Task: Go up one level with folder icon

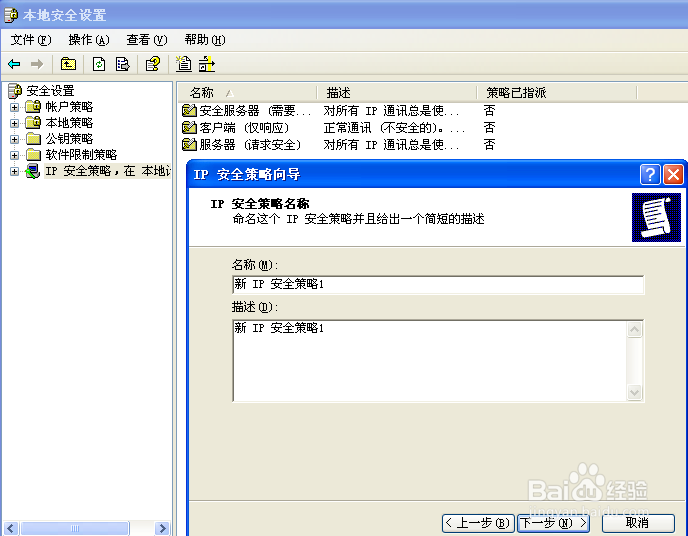Action: 68,64
